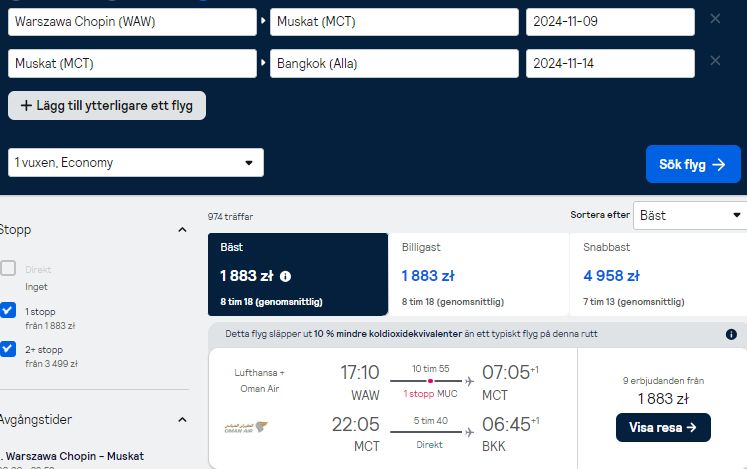
Task: Click info icon next to Bäst price
Action: (285, 276)
